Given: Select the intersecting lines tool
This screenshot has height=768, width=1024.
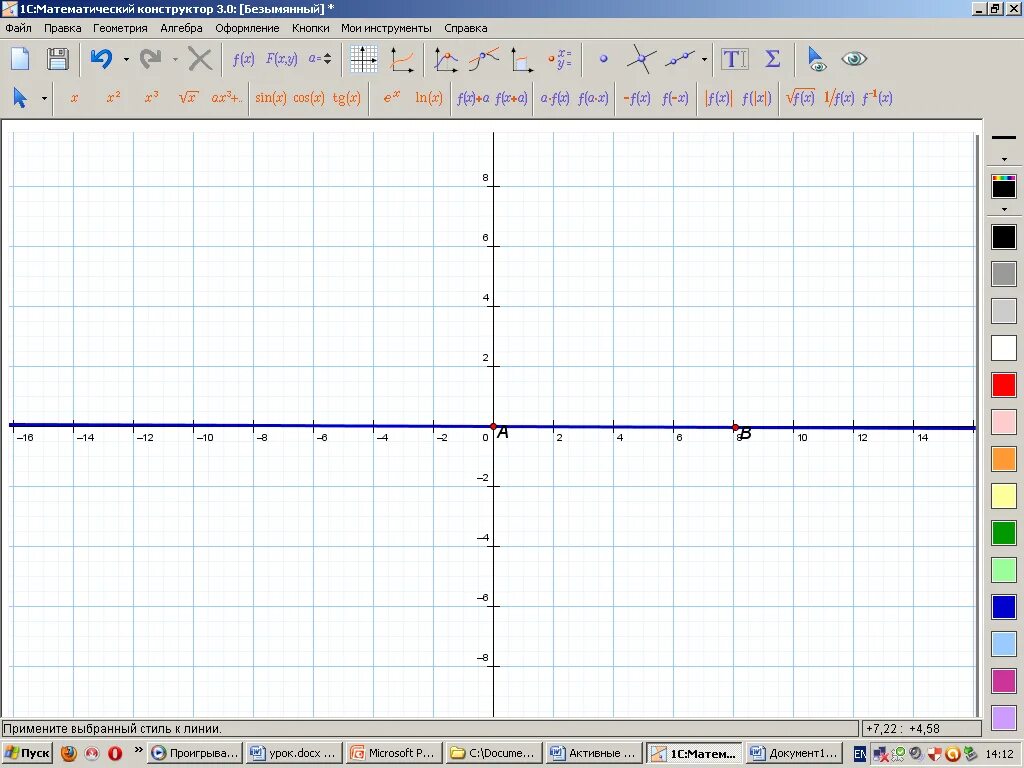Looking at the screenshot, I should [641, 59].
